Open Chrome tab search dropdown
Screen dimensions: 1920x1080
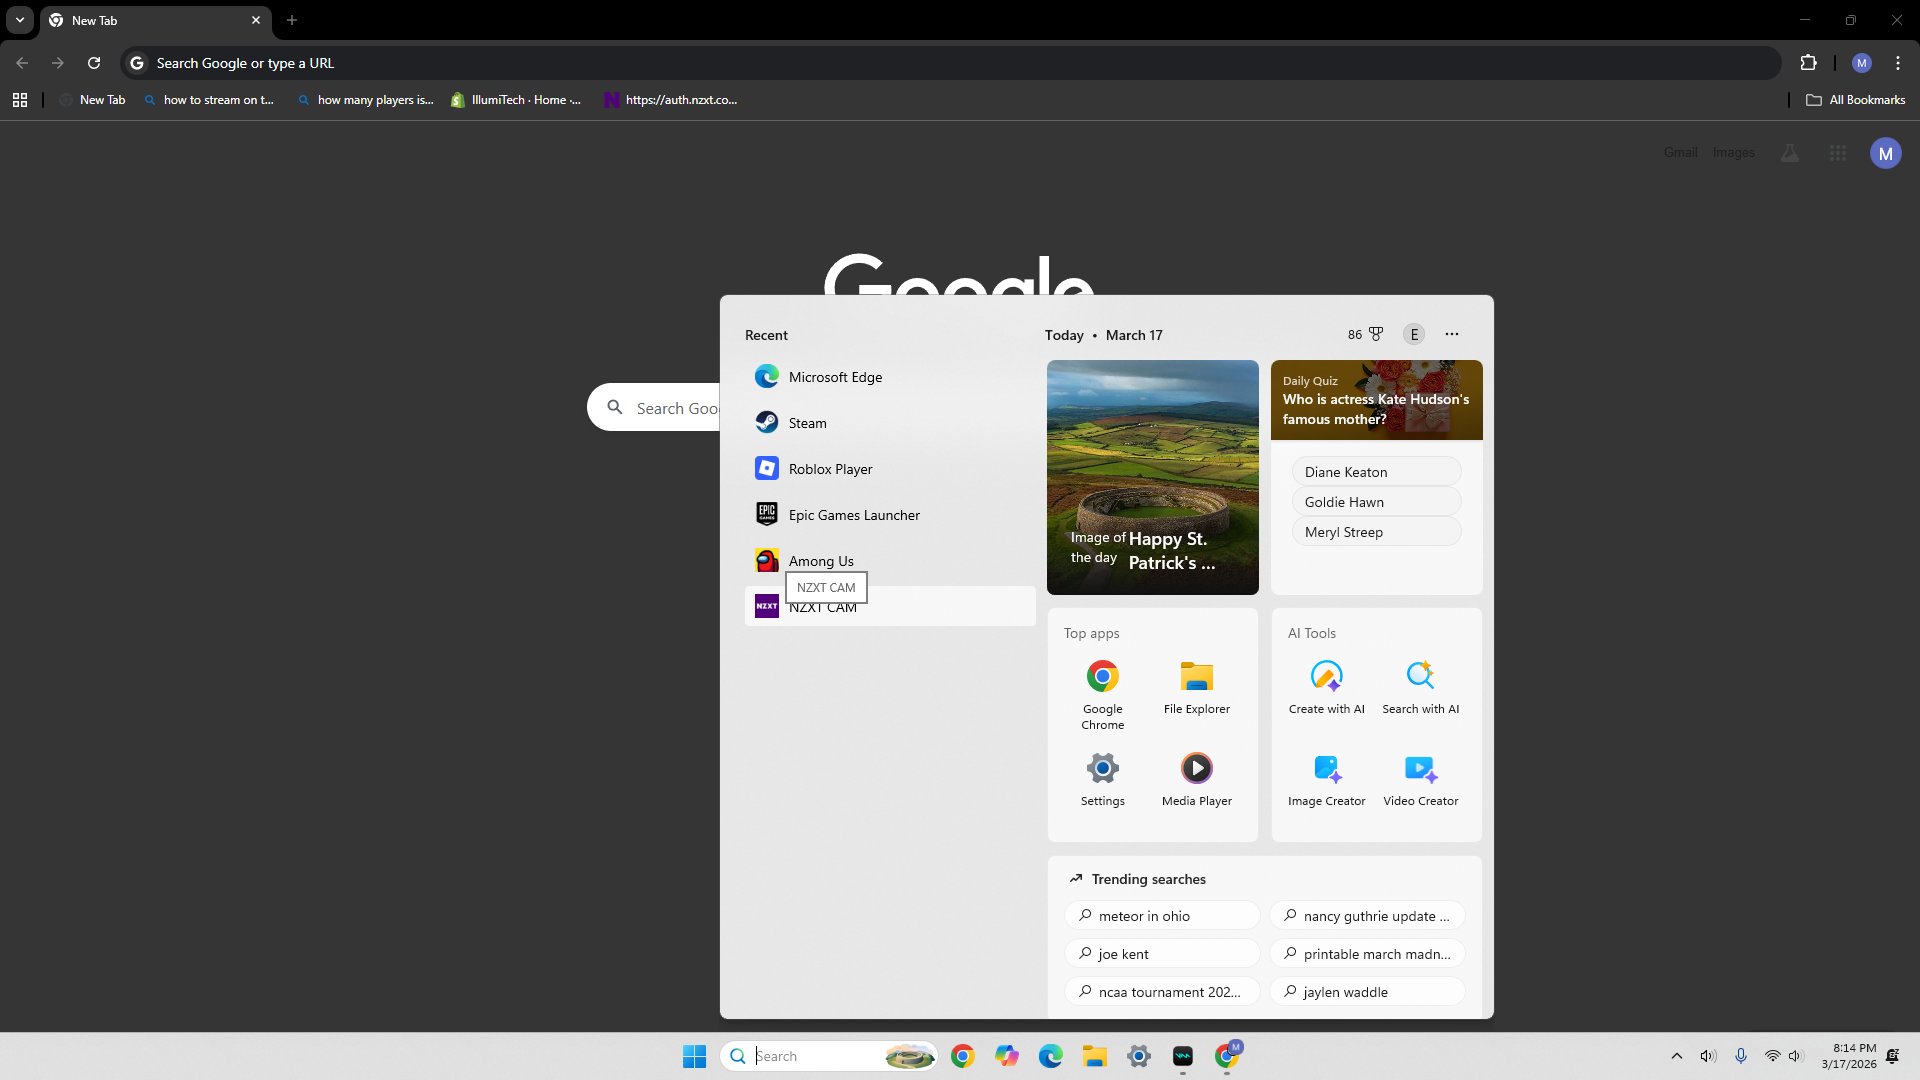pos(20,20)
